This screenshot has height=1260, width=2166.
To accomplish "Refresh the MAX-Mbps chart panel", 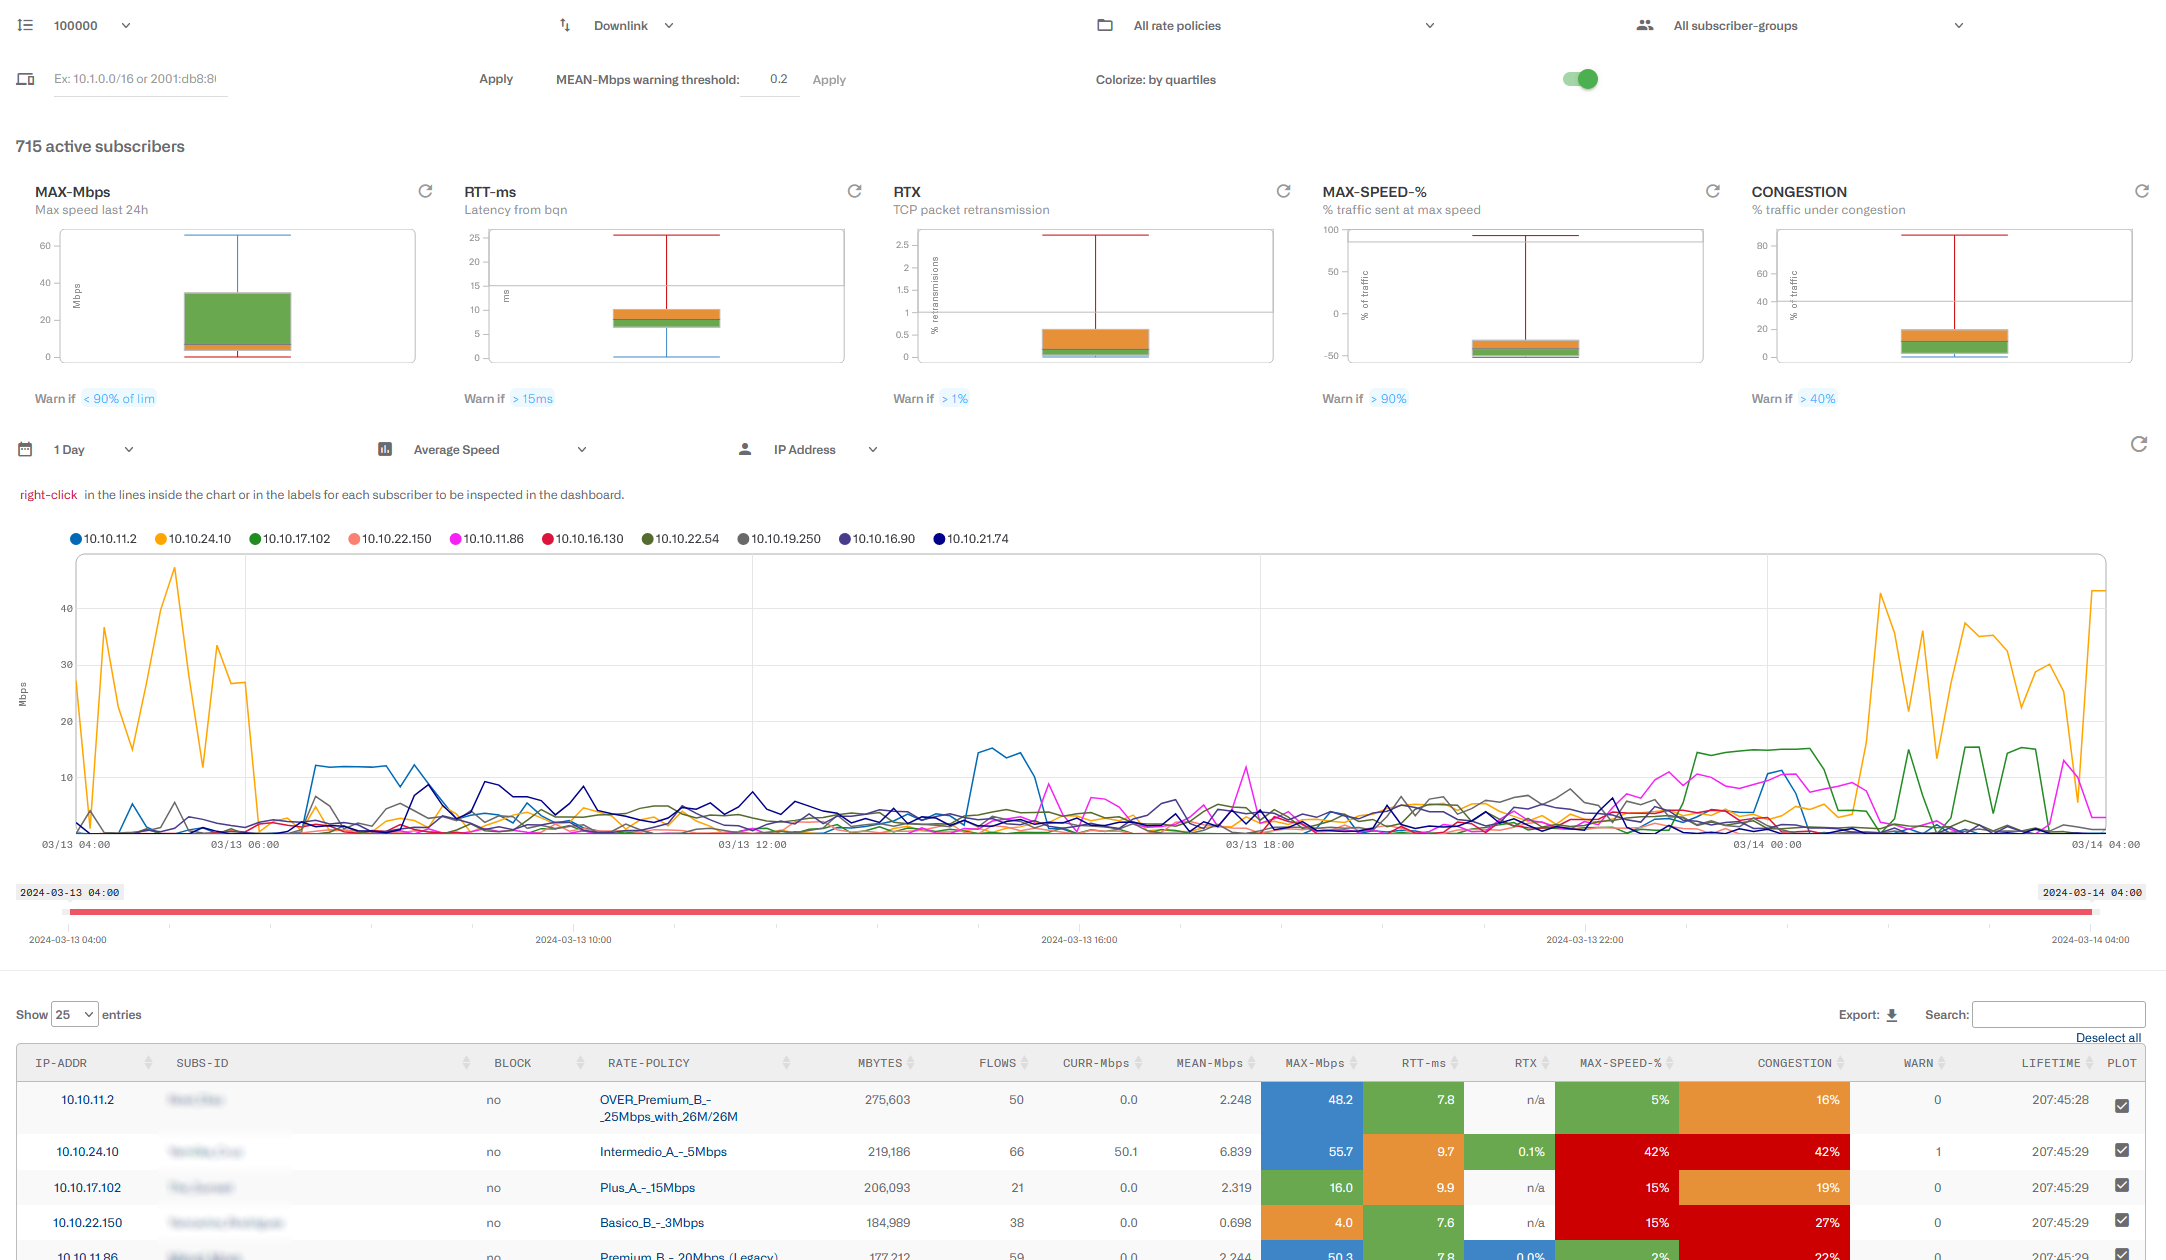I will click(425, 190).
